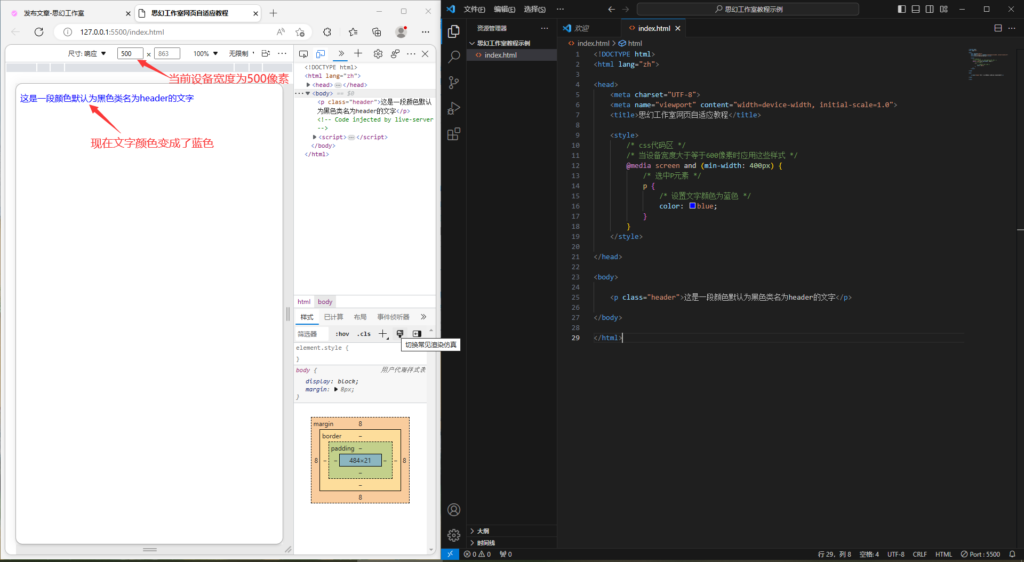Open the VS Code Search view
The width and height of the screenshot is (1024, 562).
coord(454,57)
